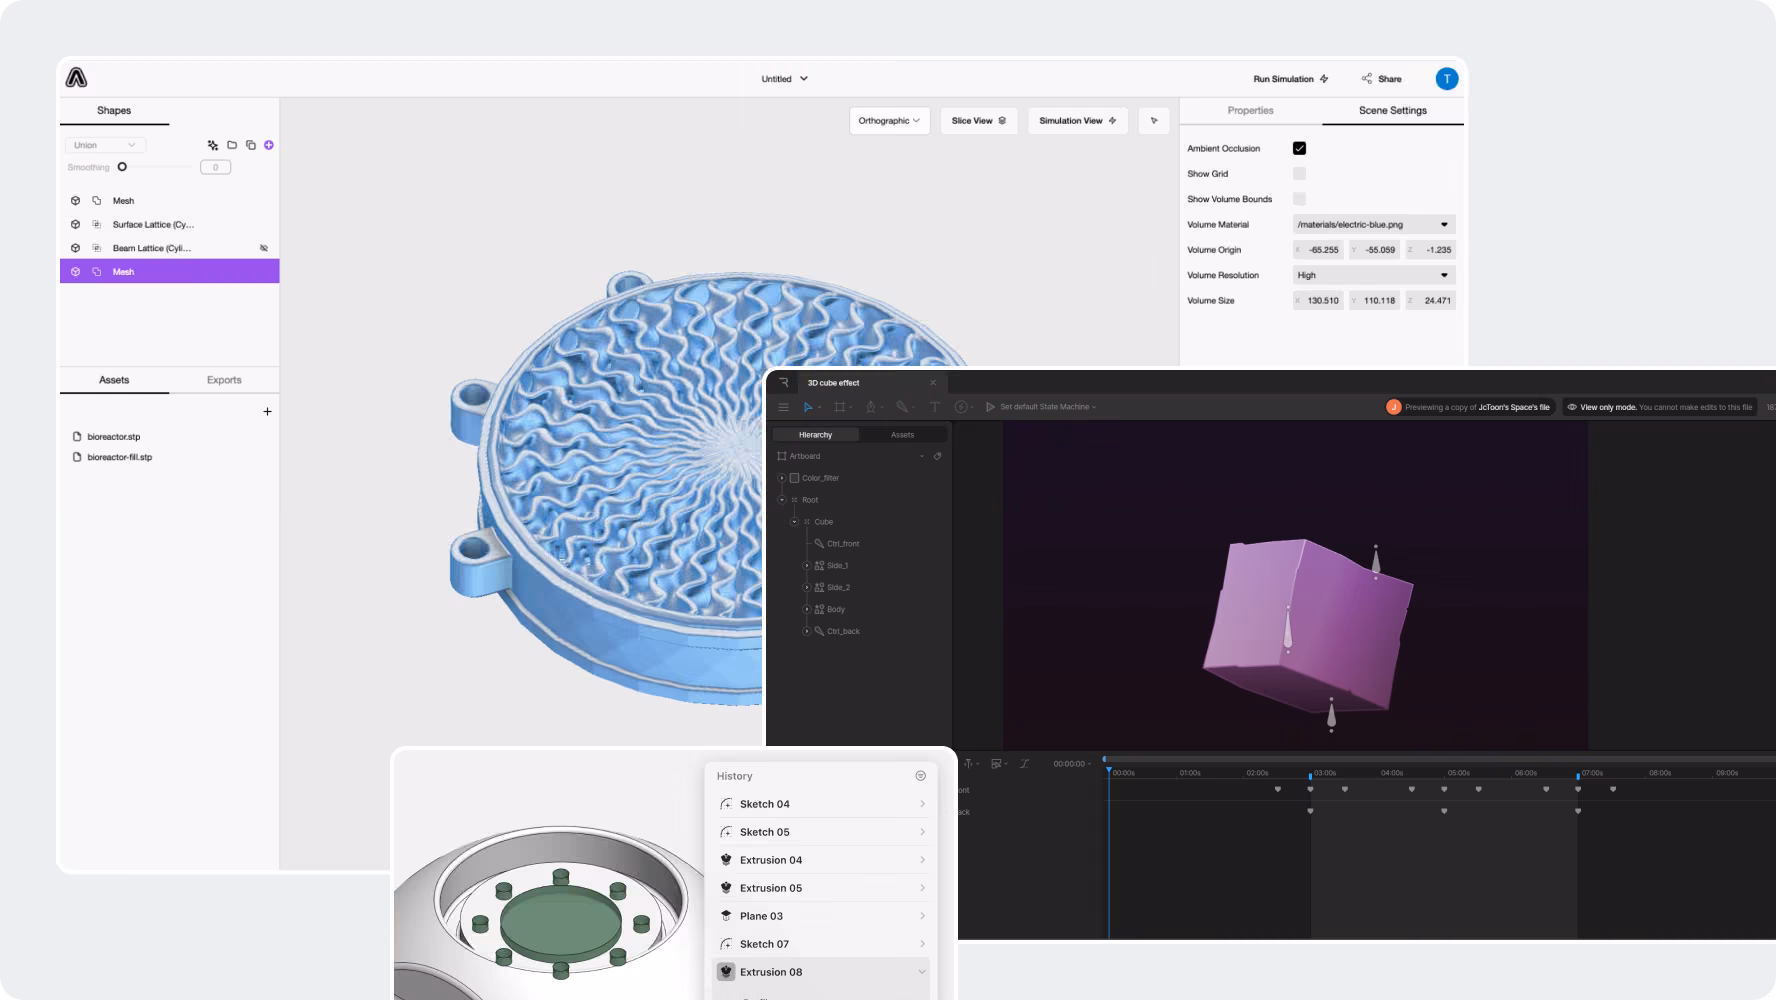Toggle the Slice View button
This screenshot has height=1000, width=1776.
pos(979,121)
